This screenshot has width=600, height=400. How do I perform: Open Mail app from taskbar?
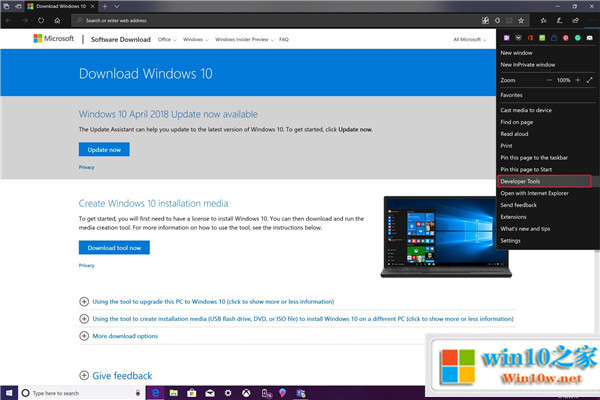pyautogui.click(x=210, y=393)
